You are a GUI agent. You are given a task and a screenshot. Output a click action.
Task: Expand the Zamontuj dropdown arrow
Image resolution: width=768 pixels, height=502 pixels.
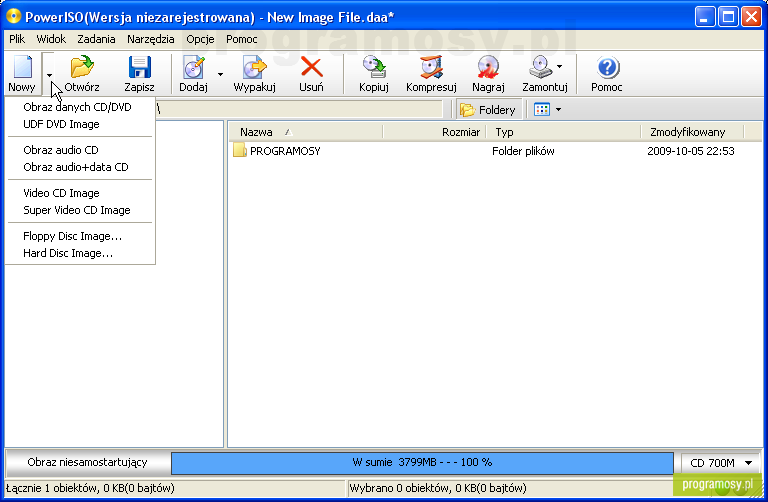559,66
